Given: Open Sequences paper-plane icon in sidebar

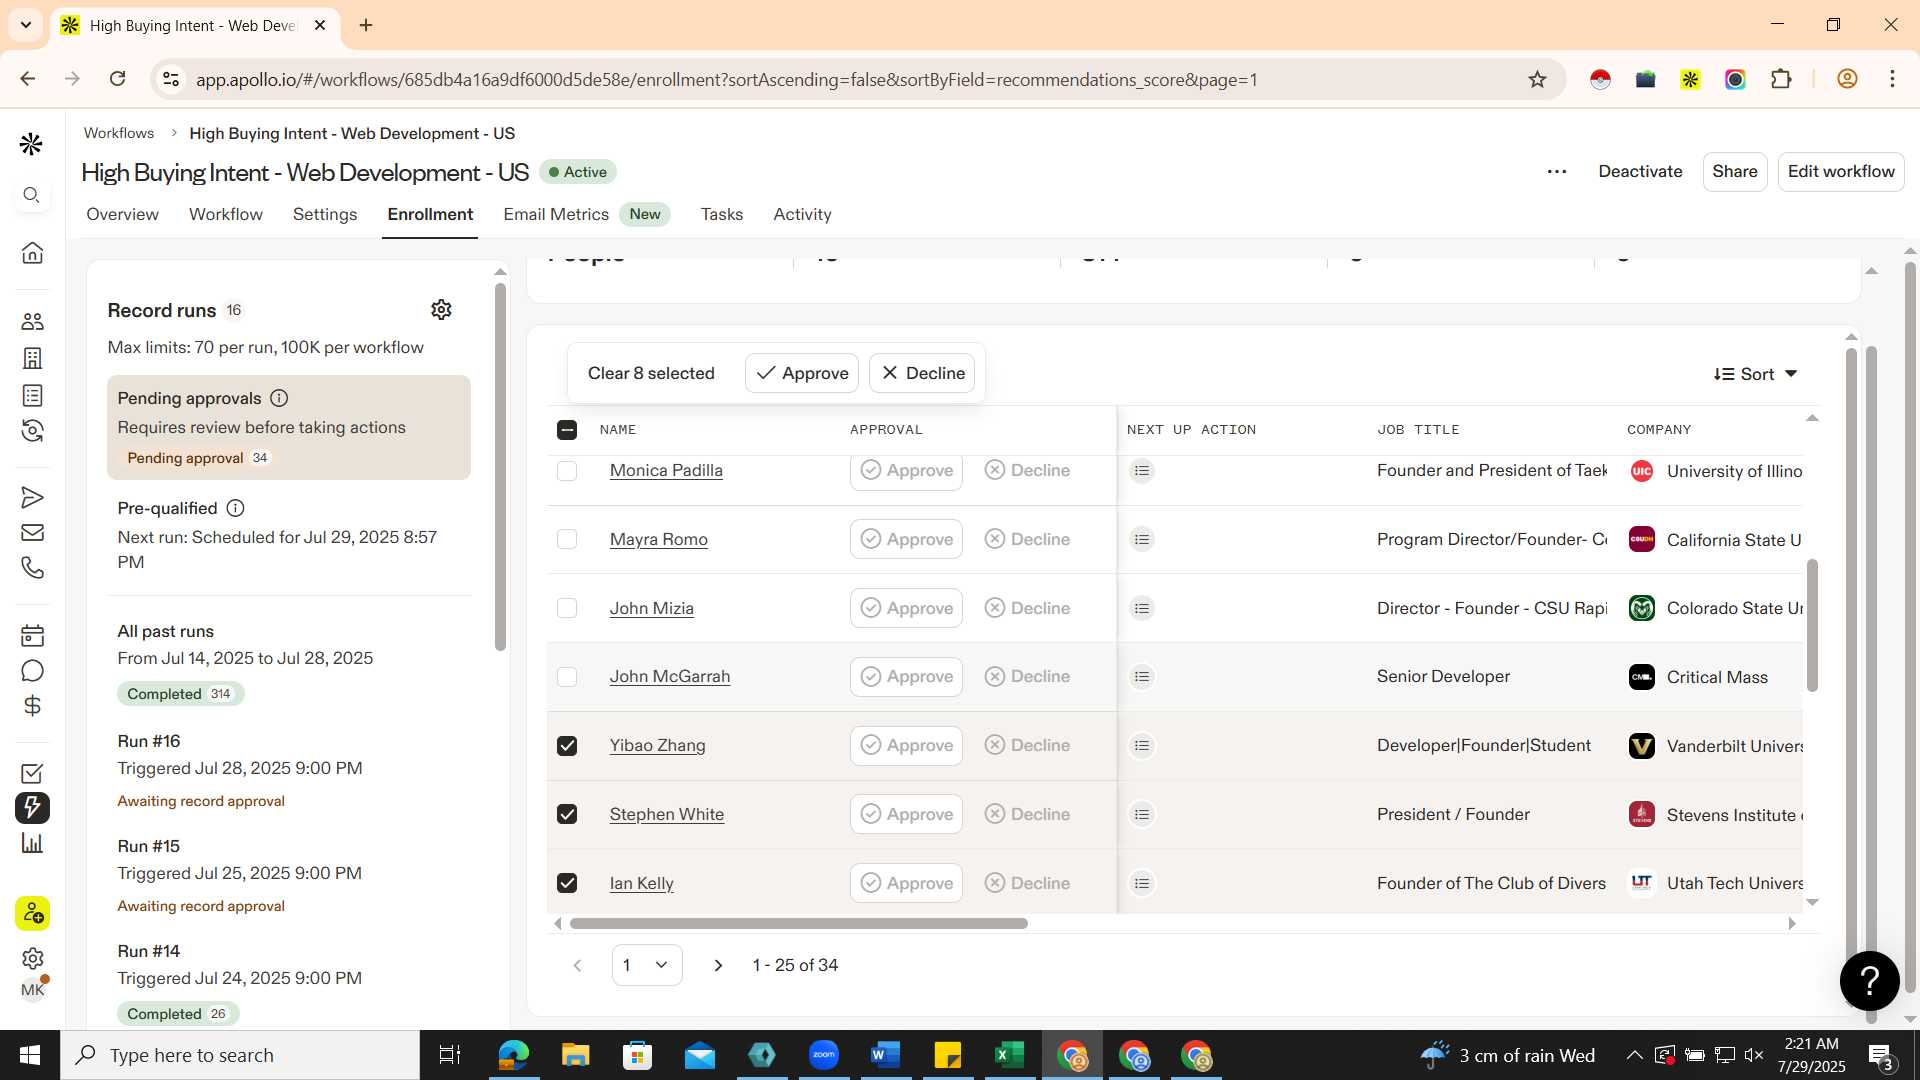Looking at the screenshot, I should 32,497.
